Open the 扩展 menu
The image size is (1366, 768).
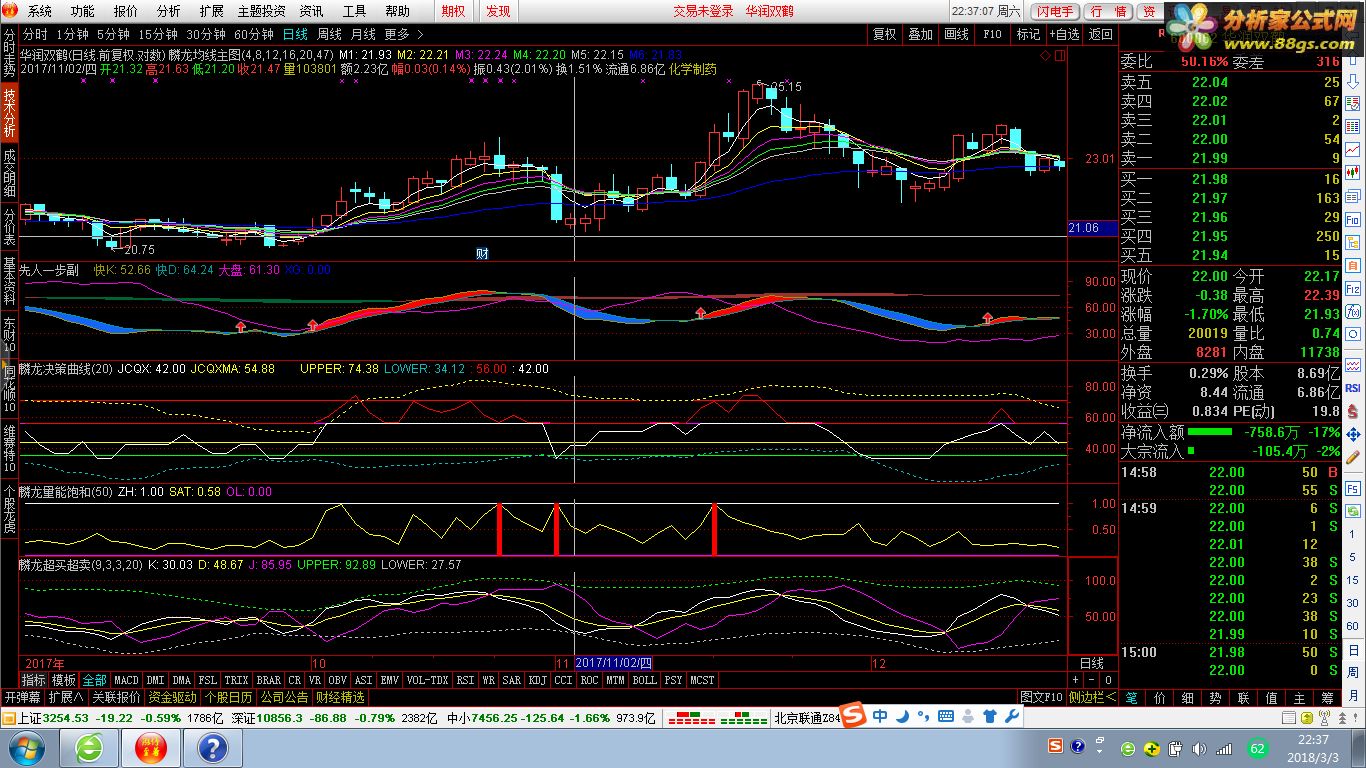coord(211,11)
